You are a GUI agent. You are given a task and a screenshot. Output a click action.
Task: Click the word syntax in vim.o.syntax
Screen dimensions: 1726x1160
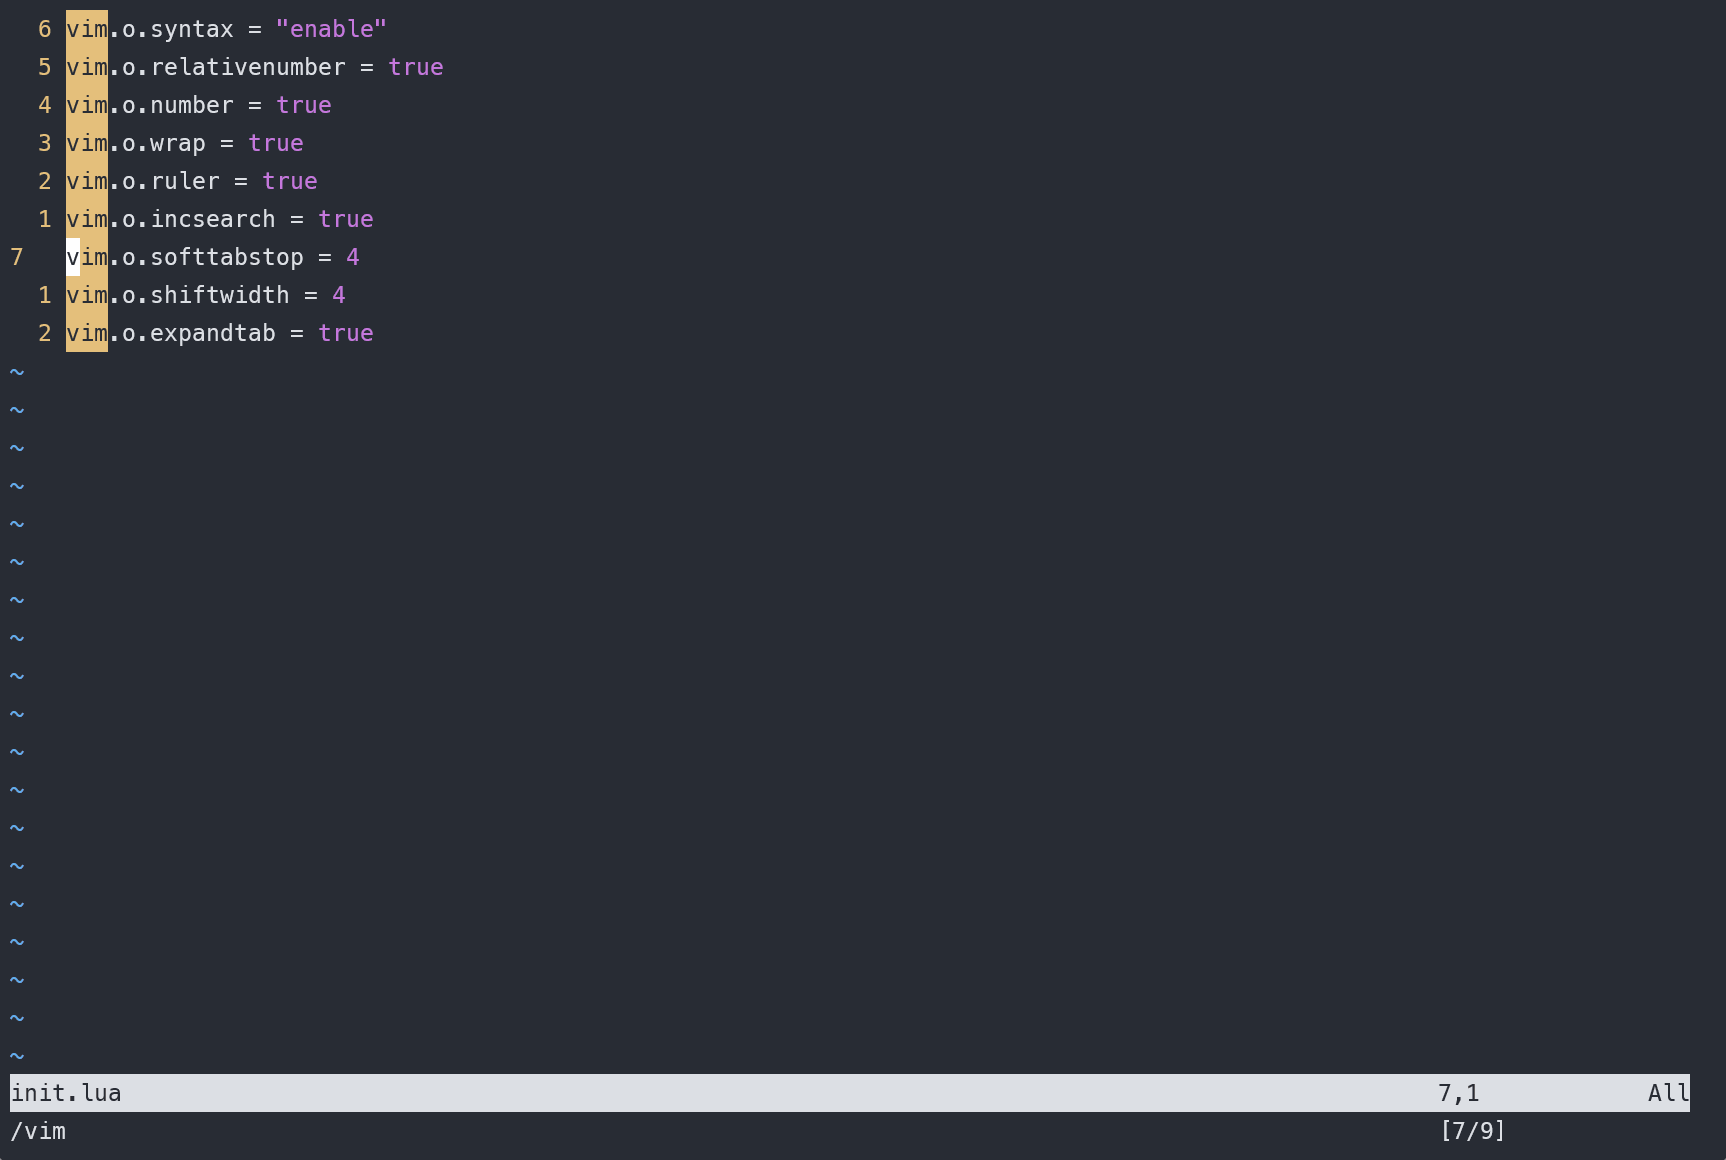click(x=192, y=29)
